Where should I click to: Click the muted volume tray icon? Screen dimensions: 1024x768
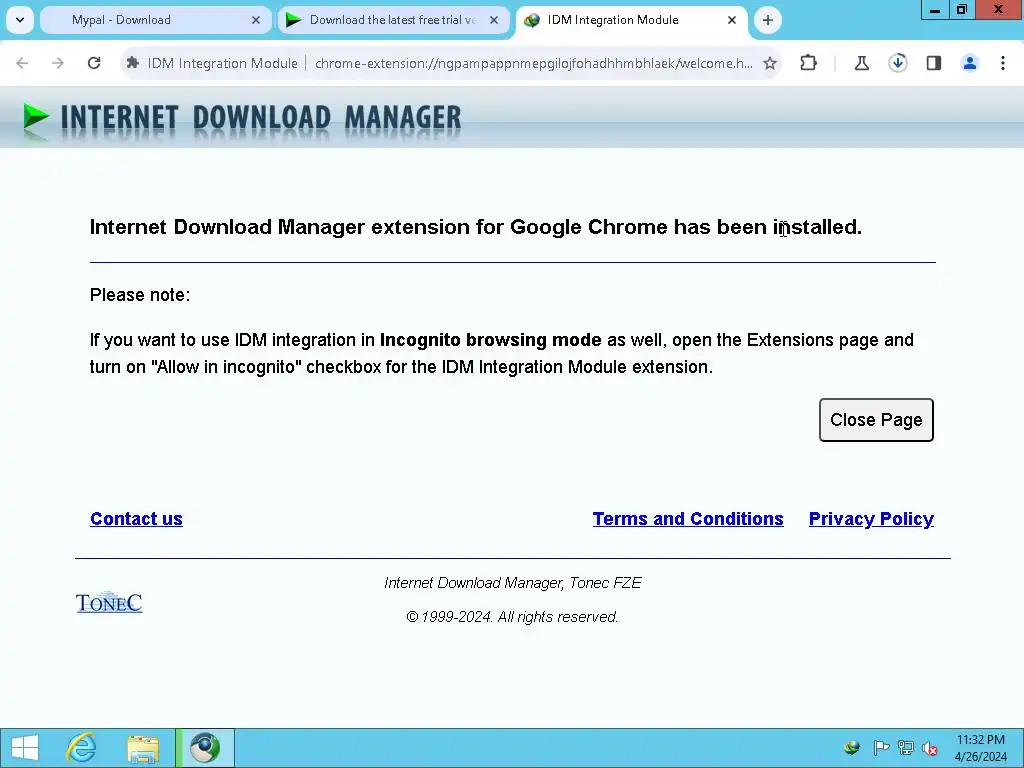click(x=930, y=748)
